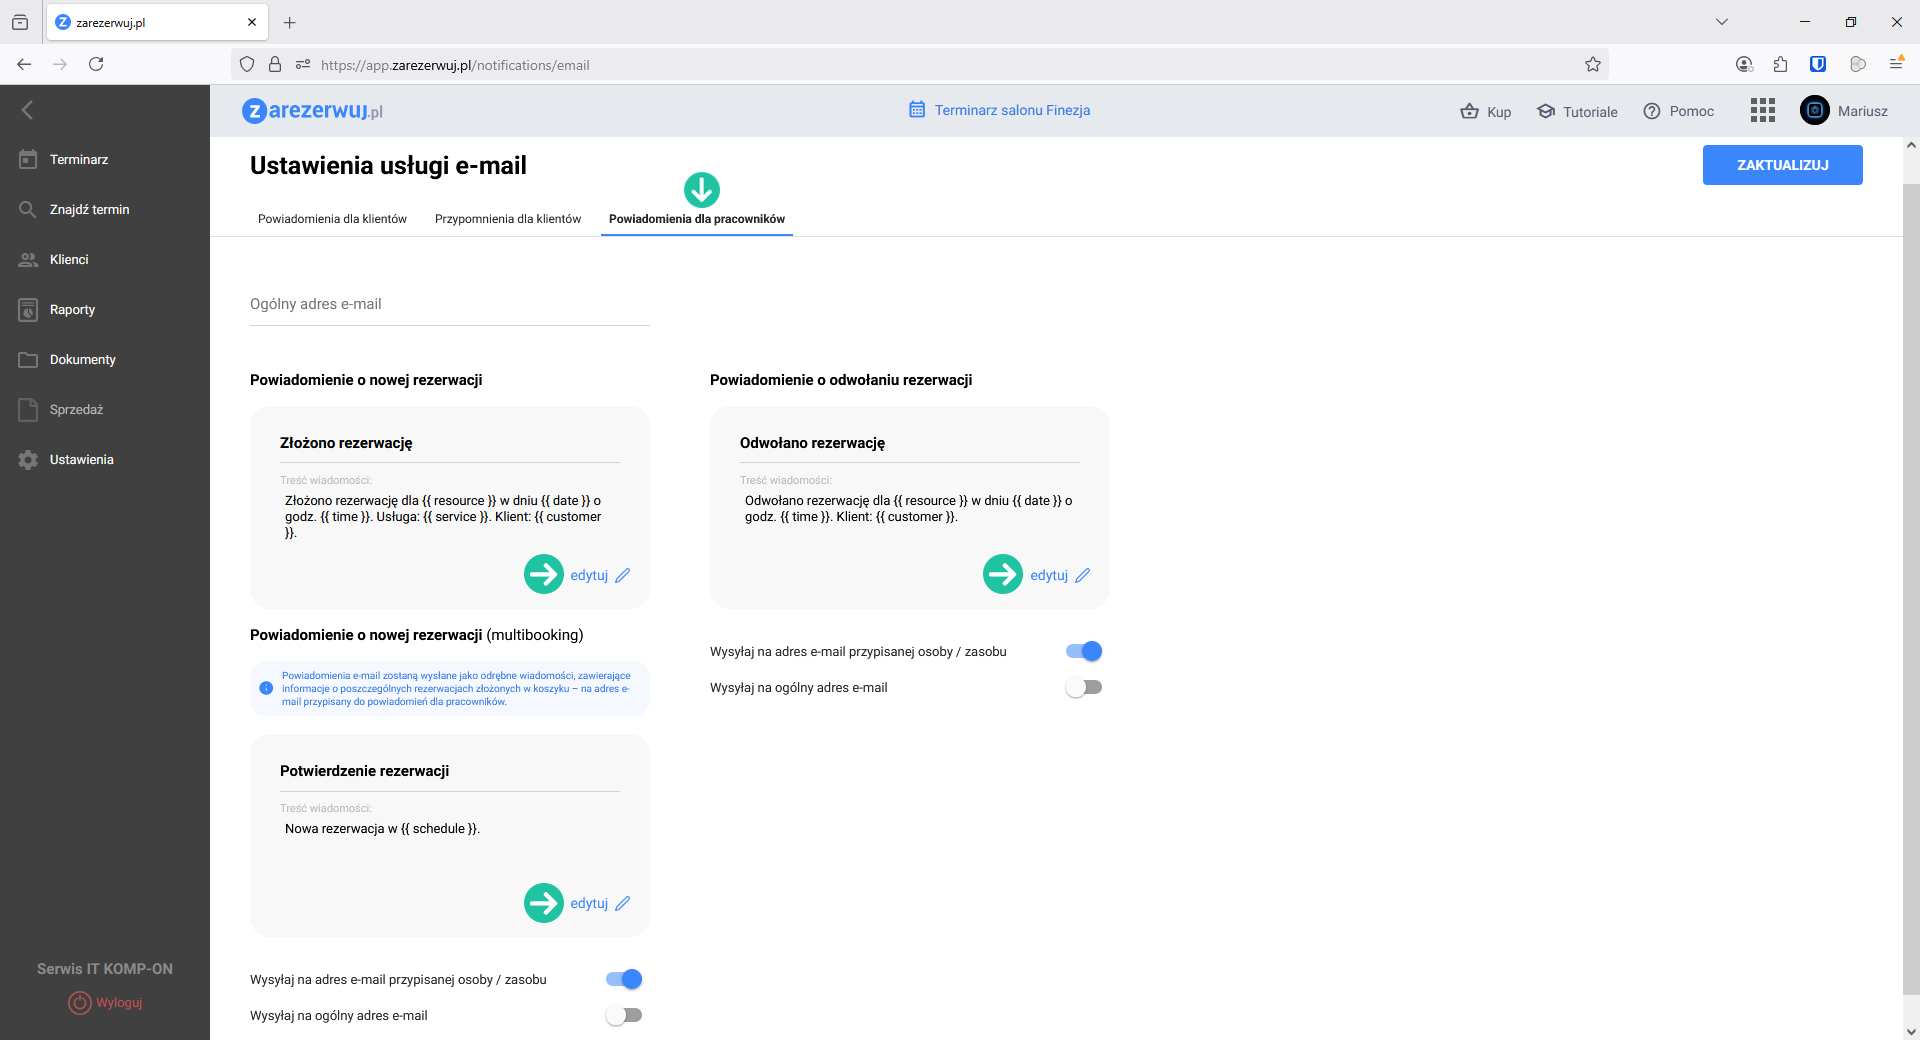Click the Kup label

(x=1499, y=112)
